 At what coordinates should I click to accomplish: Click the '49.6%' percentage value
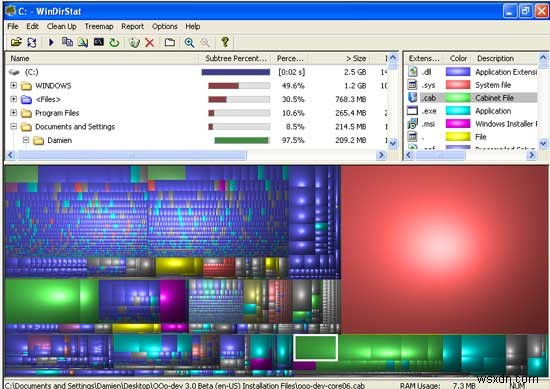pyautogui.click(x=293, y=86)
